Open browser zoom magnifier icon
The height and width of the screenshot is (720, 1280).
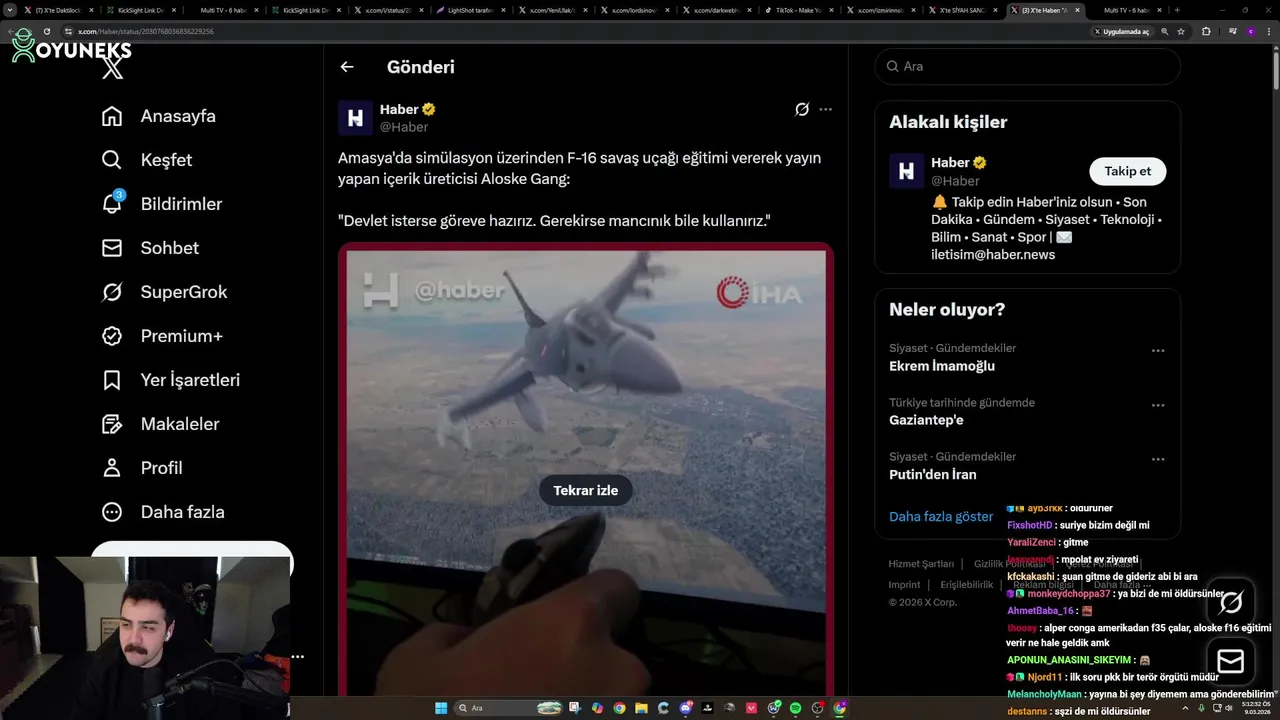(x=1164, y=32)
